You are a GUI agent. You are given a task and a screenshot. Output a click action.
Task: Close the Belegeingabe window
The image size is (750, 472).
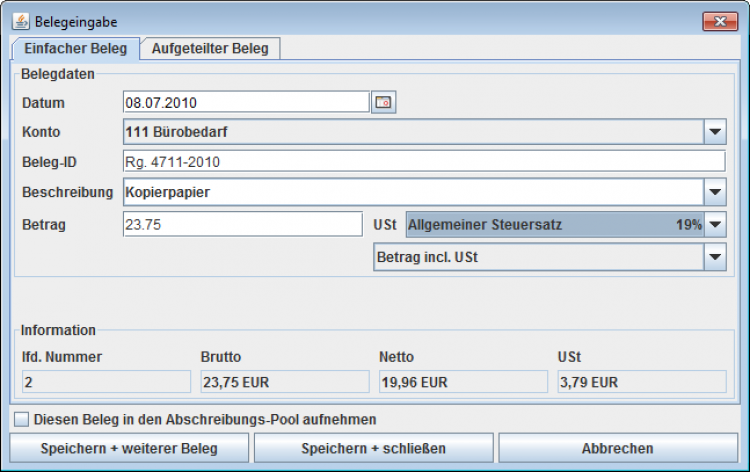[719, 21]
